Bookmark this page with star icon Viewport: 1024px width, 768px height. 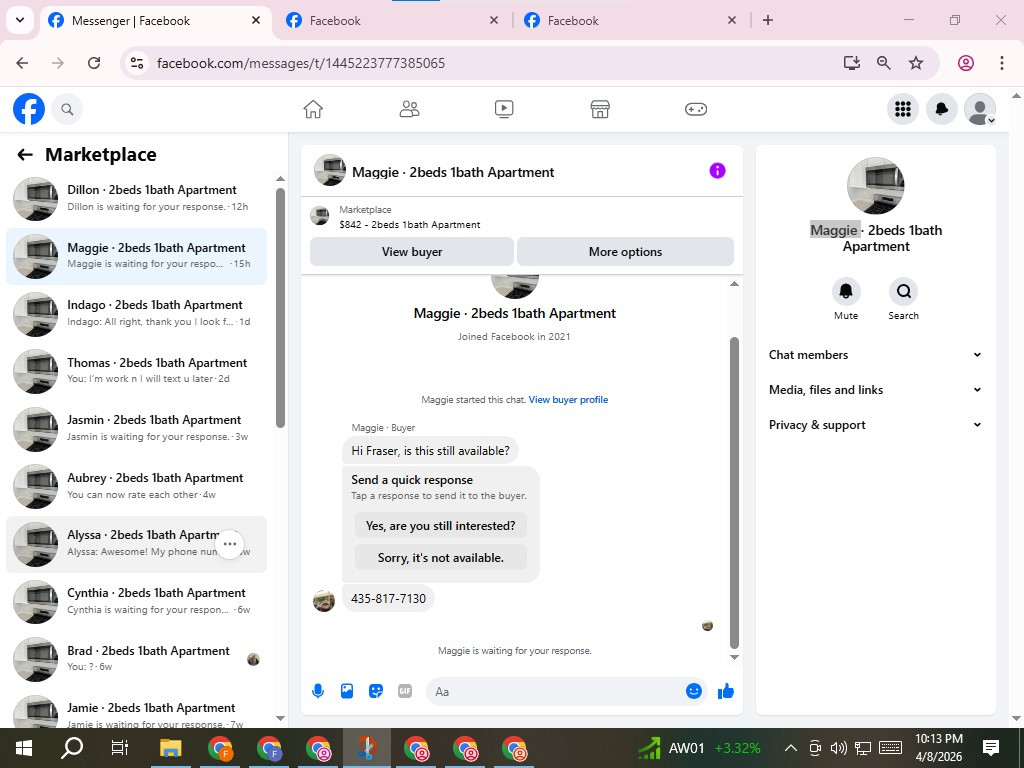tap(916, 63)
